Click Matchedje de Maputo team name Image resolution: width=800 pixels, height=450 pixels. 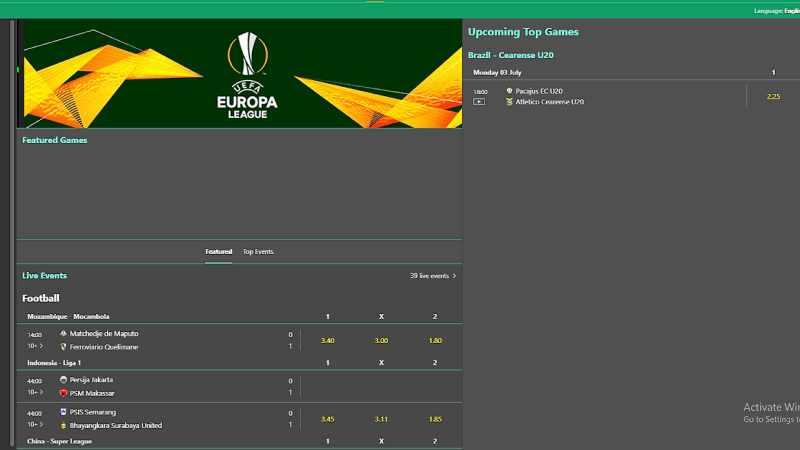pos(104,334)
